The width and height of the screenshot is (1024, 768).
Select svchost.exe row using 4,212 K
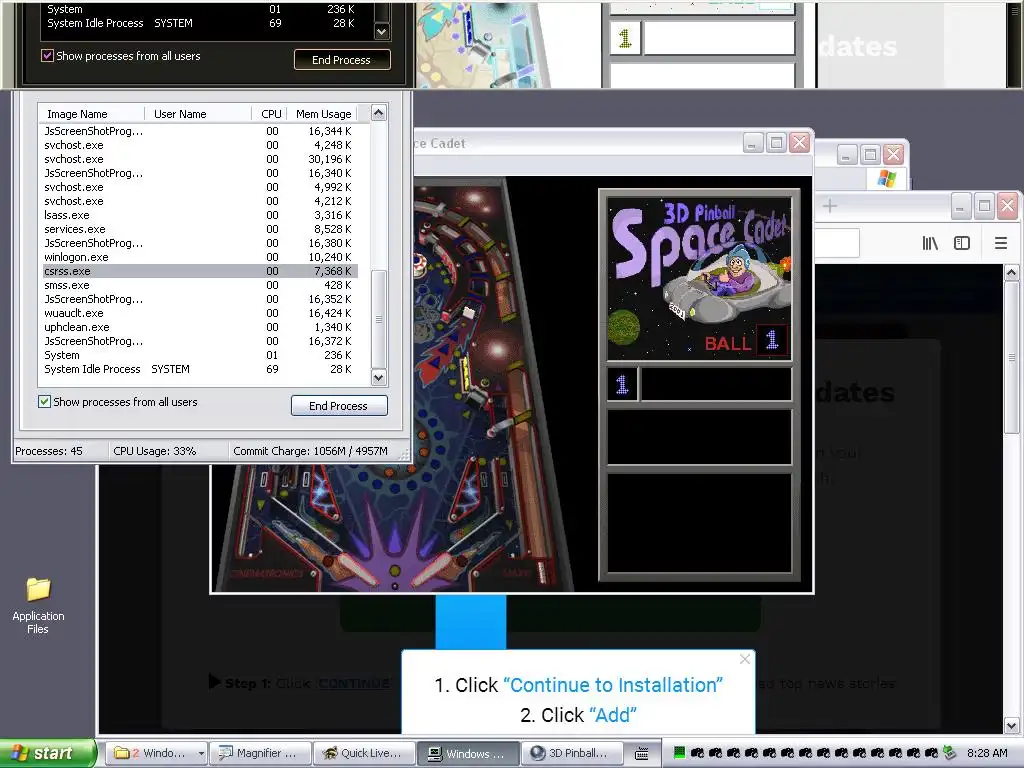200,201
